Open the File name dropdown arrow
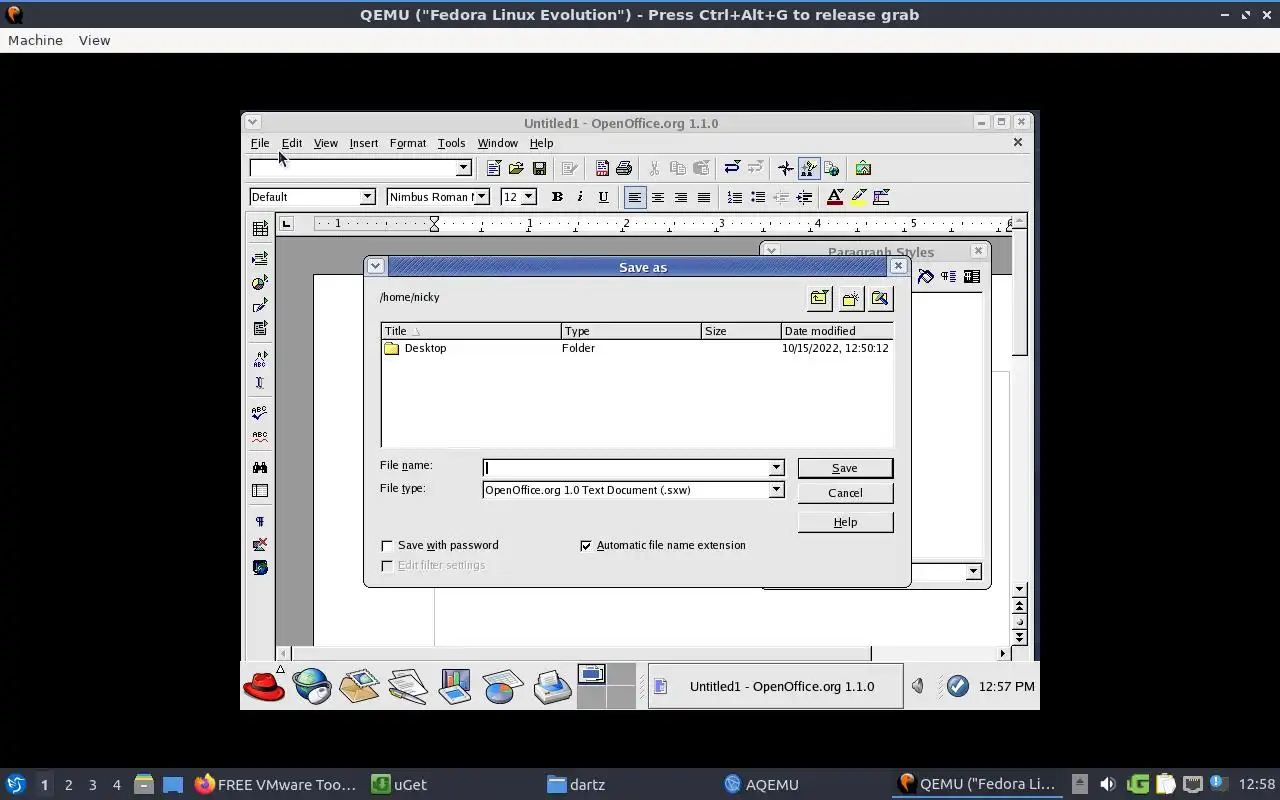 pyautogui.click(x=776, y=468)
